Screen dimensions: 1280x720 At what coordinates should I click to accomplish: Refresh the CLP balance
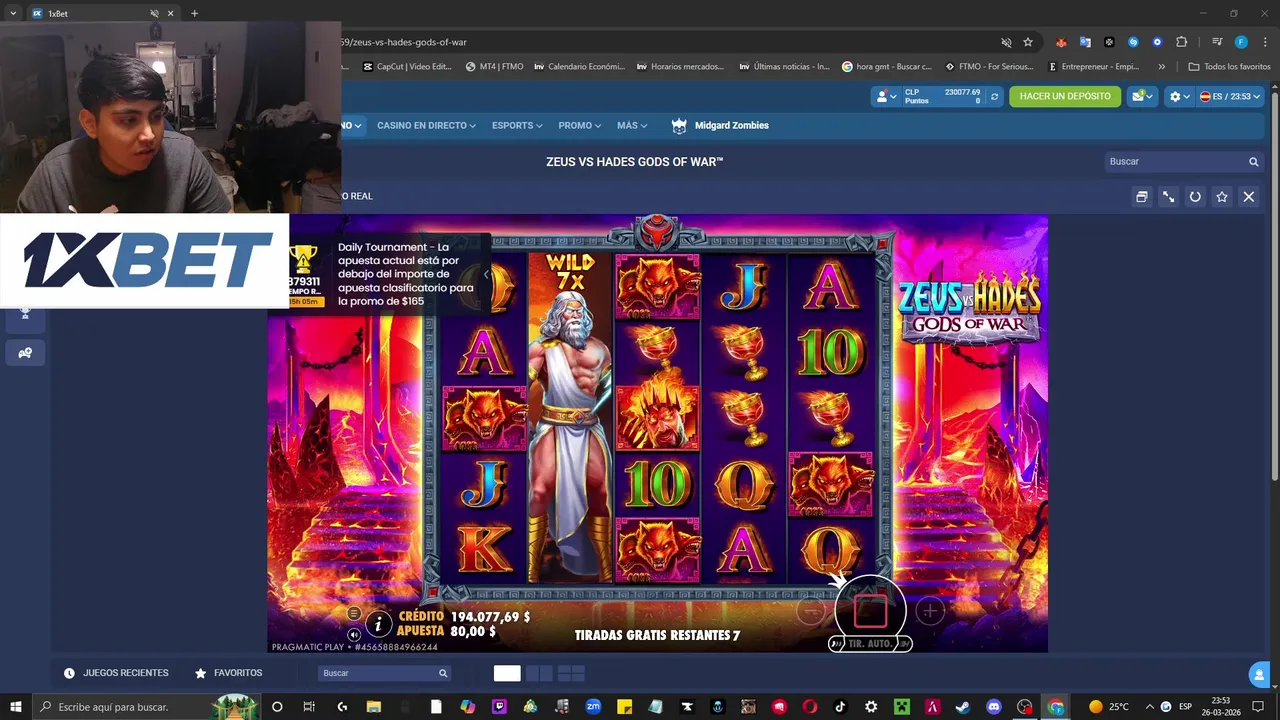994,97
